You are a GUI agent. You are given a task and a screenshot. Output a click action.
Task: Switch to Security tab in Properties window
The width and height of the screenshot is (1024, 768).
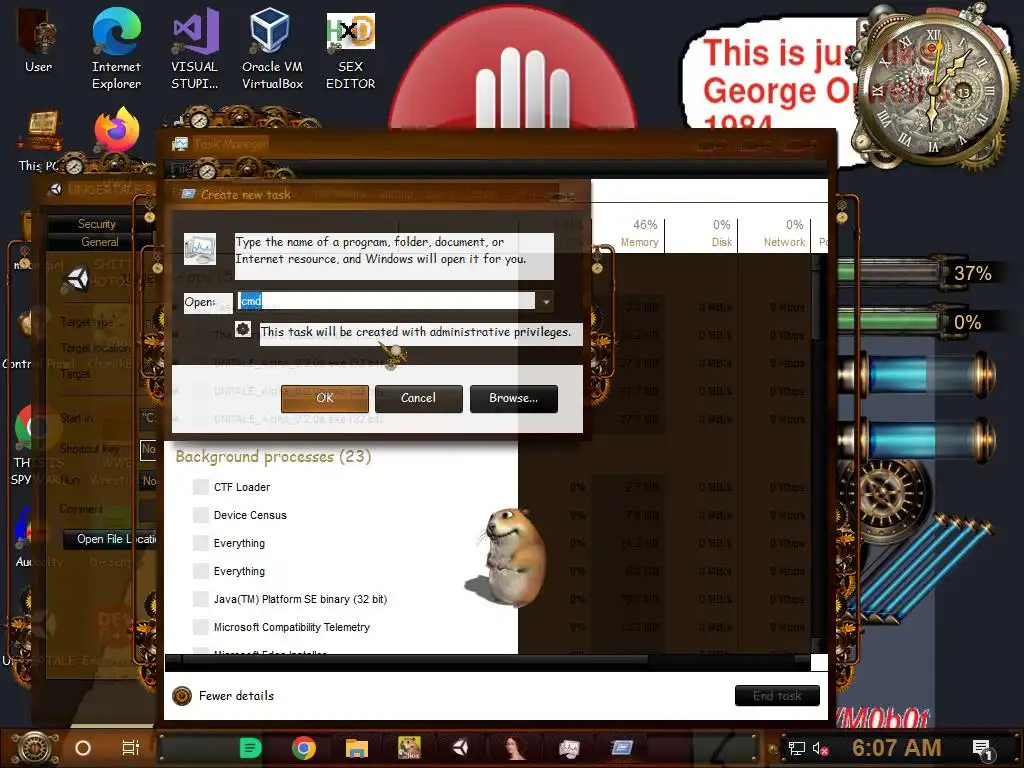(97, 224)
